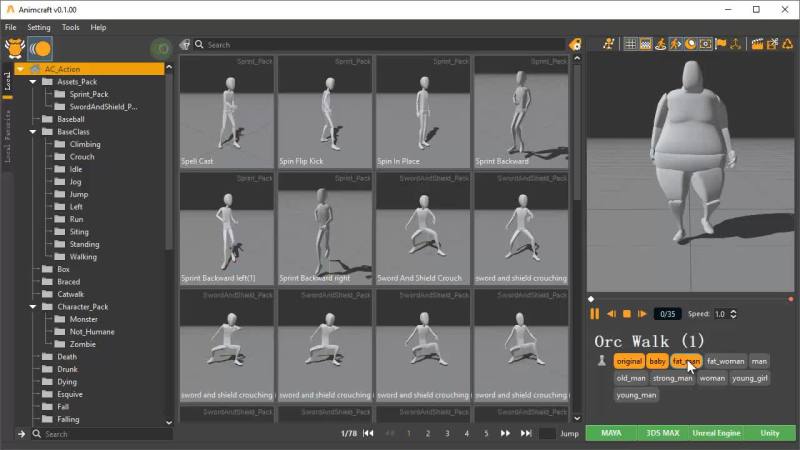The image size is (800, 450).
Task: Click the orange tag icon above the thumbnails
Action: 575,44
